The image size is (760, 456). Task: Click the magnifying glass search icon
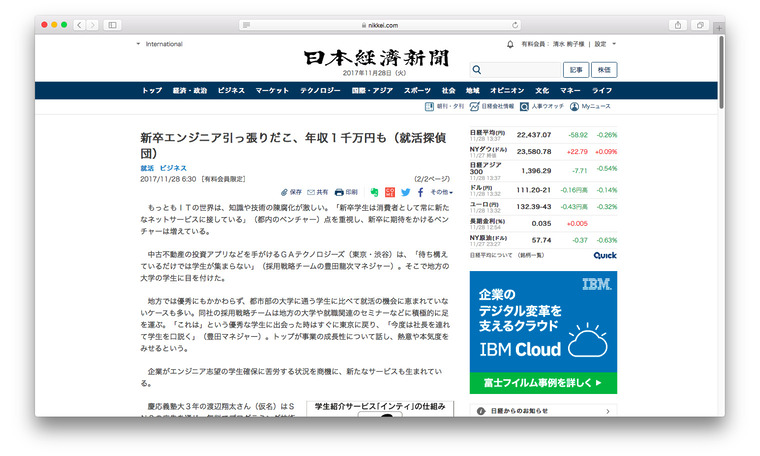pos(476,70)
